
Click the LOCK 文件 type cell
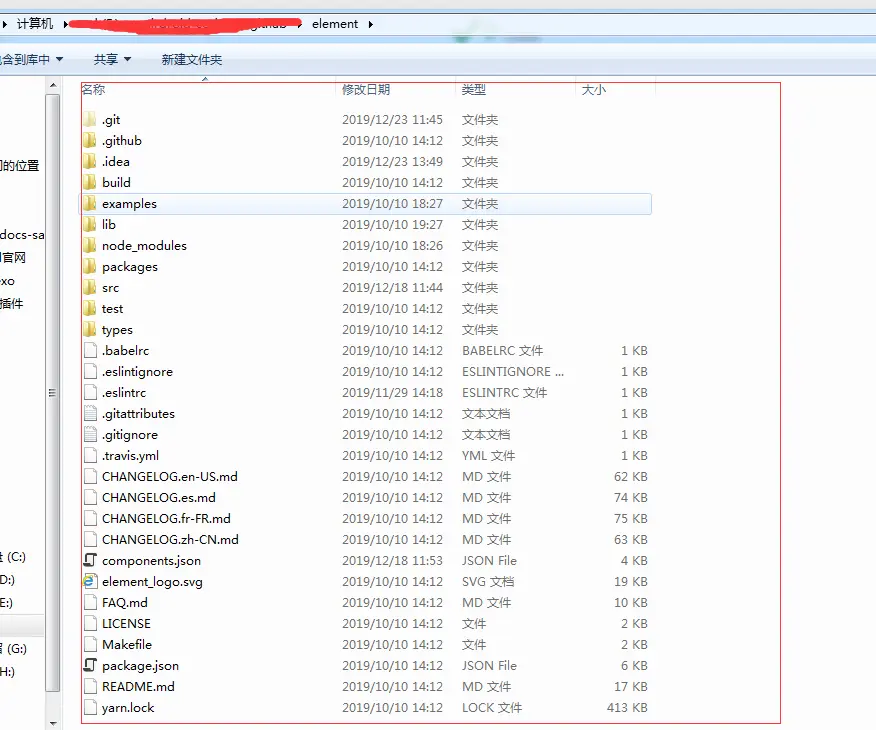pyautogui.click(x=492, y=708)
